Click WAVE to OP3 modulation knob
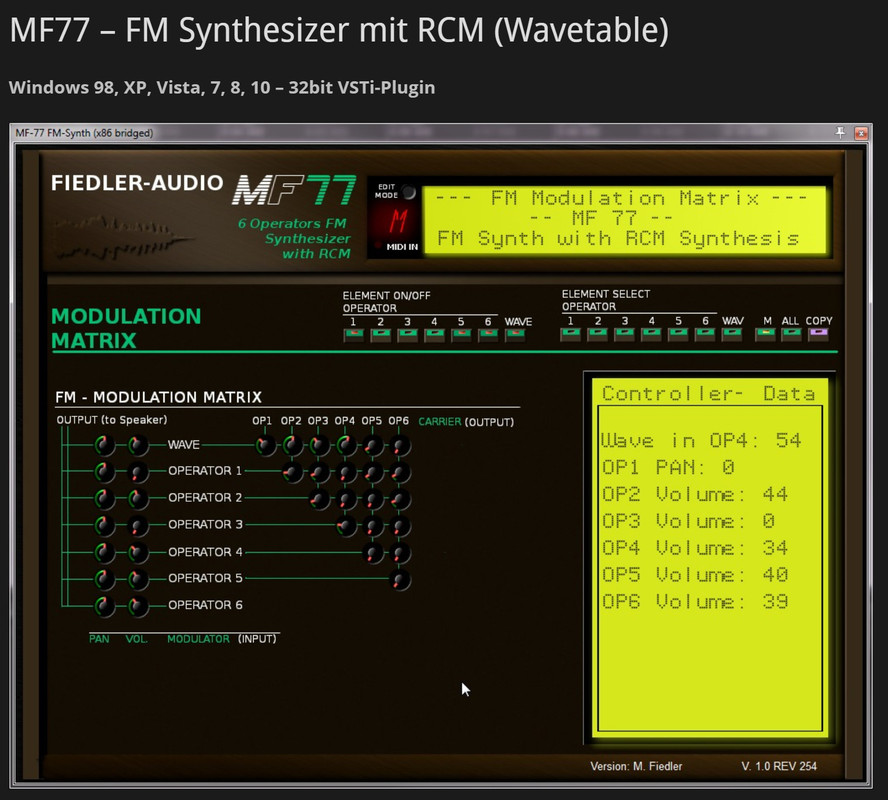888x800 pixels. pyautogui.click(x=319, y=446)
